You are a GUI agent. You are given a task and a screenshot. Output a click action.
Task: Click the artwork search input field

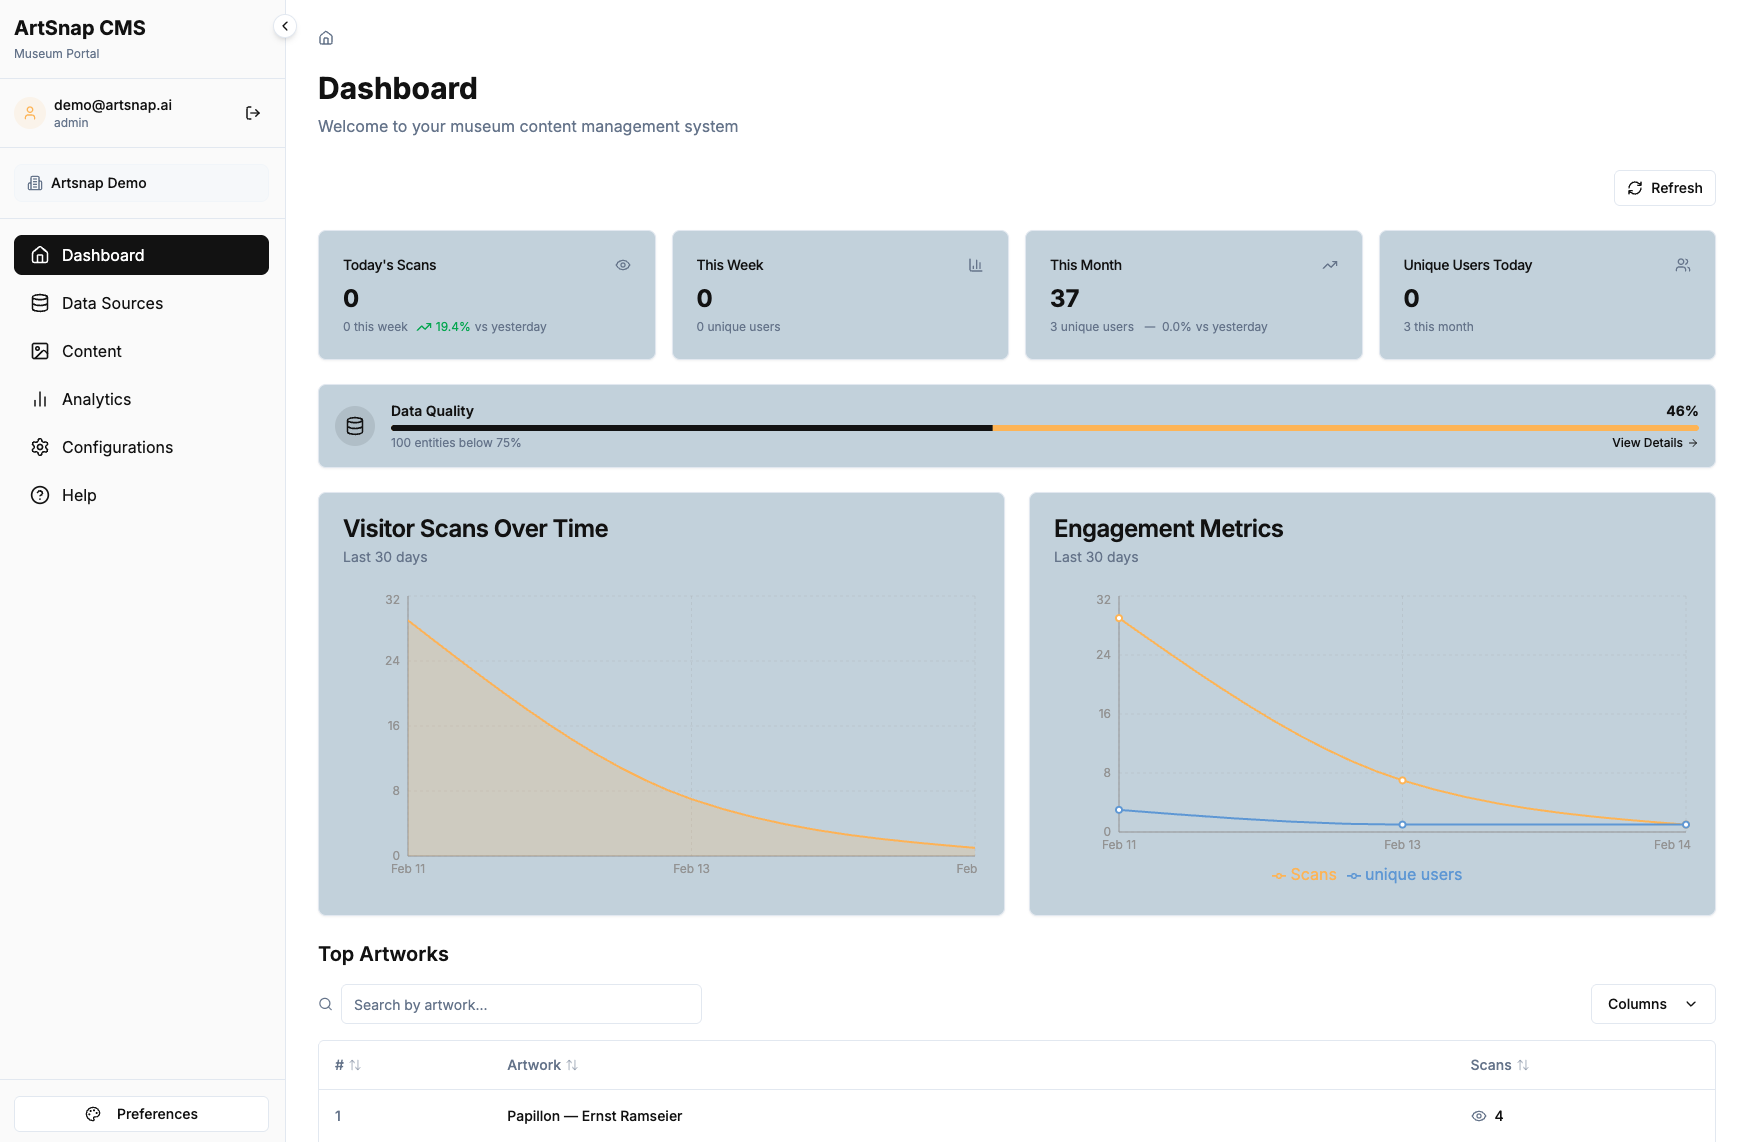[521, 1004]
